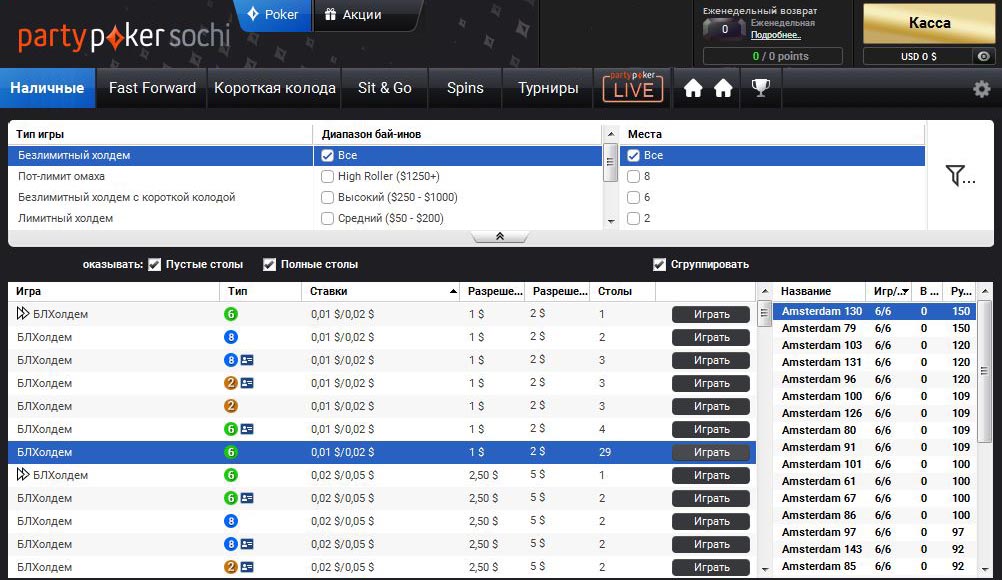
Task: Click the trophy leaderboard icon
Action: coord(761,88)
